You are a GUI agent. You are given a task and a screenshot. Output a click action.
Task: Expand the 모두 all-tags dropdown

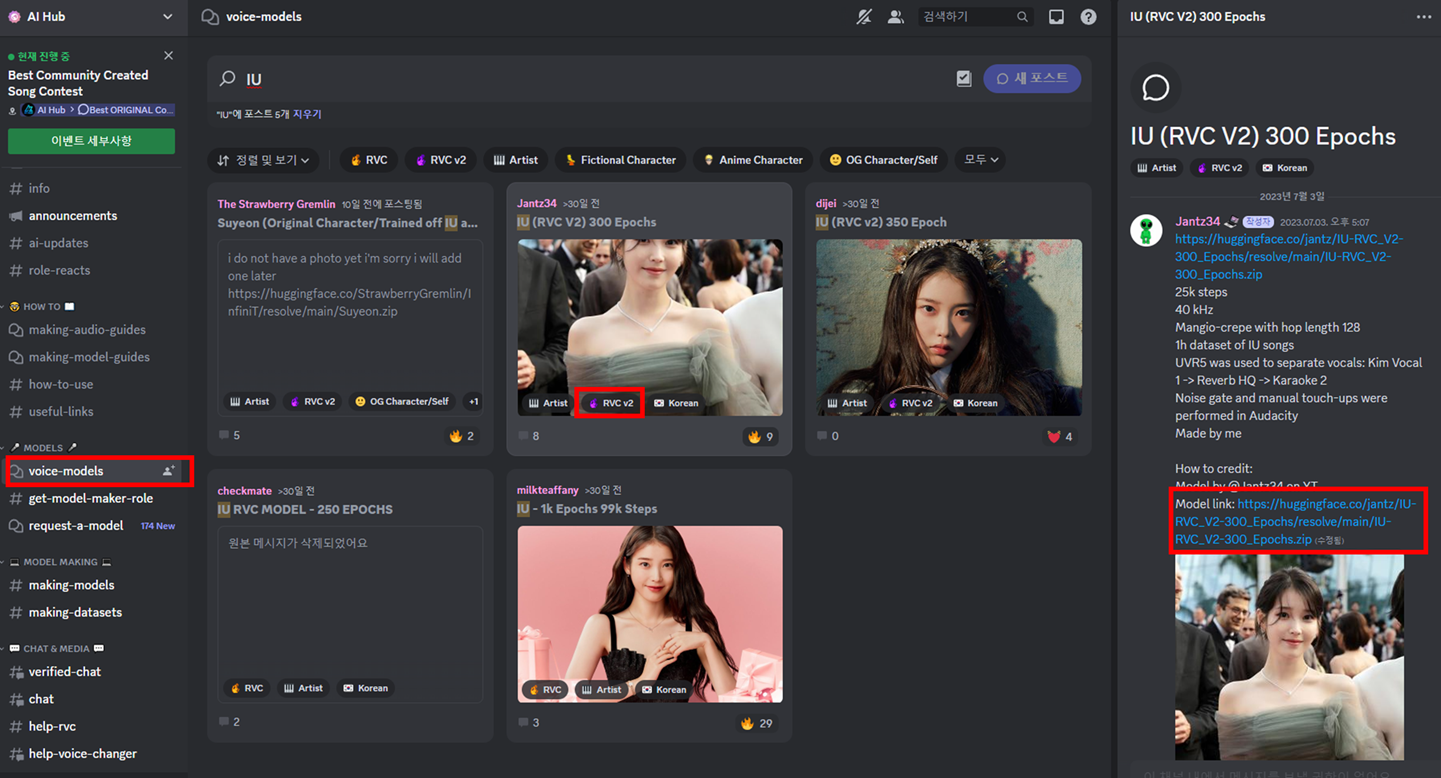coord(980,160)
